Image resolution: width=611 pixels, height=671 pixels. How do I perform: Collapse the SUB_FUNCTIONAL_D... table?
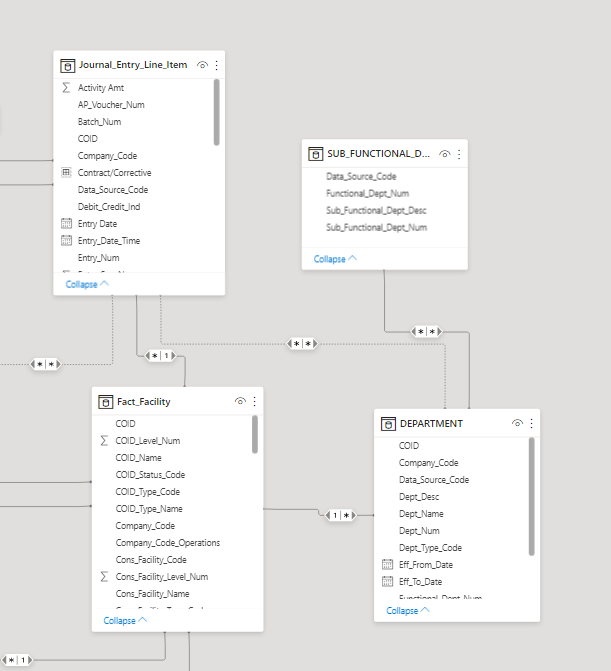[335, 259]
